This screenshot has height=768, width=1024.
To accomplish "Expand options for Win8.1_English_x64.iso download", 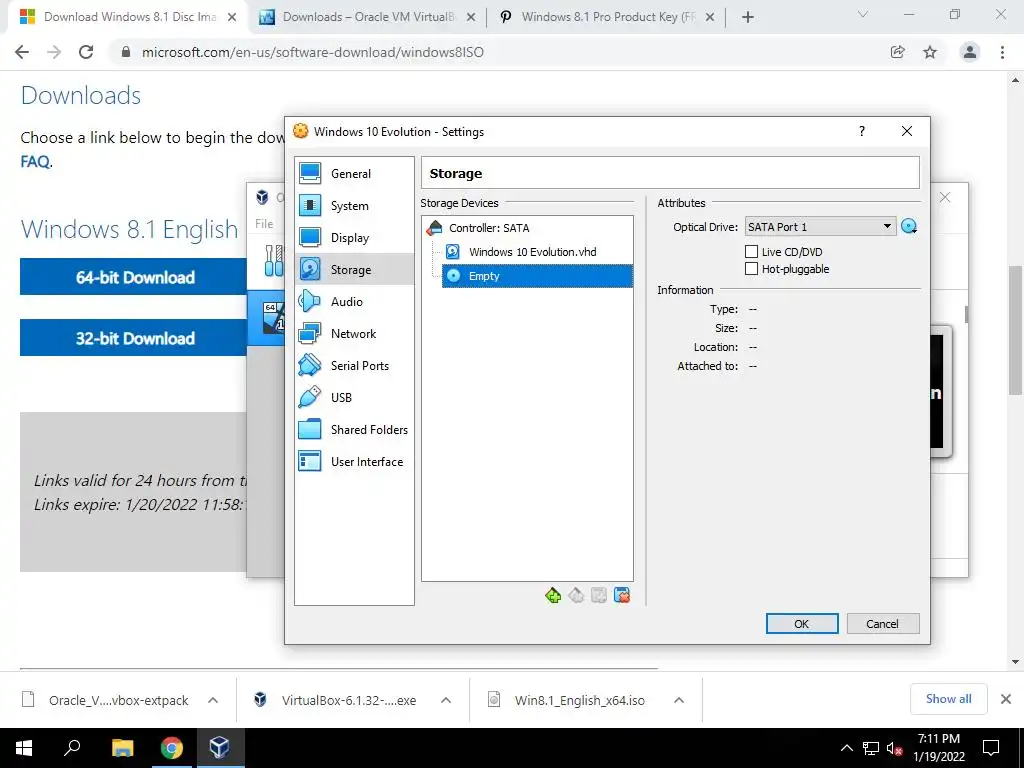I will (679, 700).
